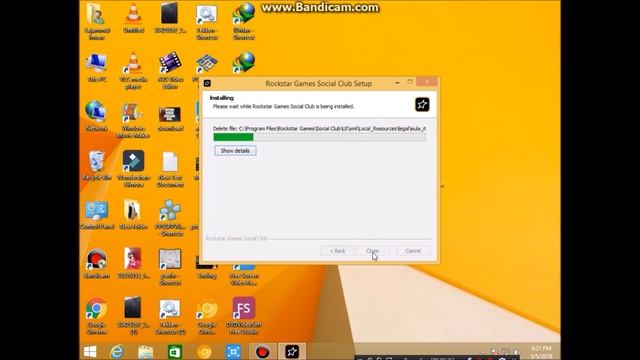Open the Recycle Bin
Image resolution: width=640 pixels, height=360 pixels.
click(97, 165)
